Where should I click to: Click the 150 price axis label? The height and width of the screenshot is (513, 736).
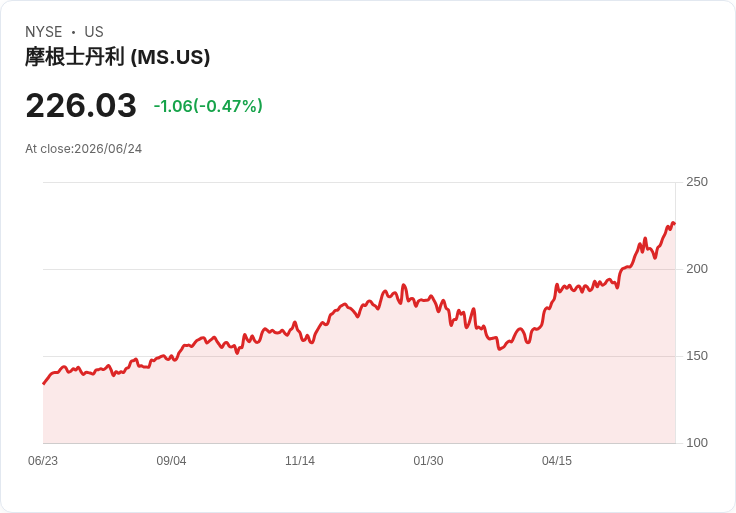[x=697, y=356]
